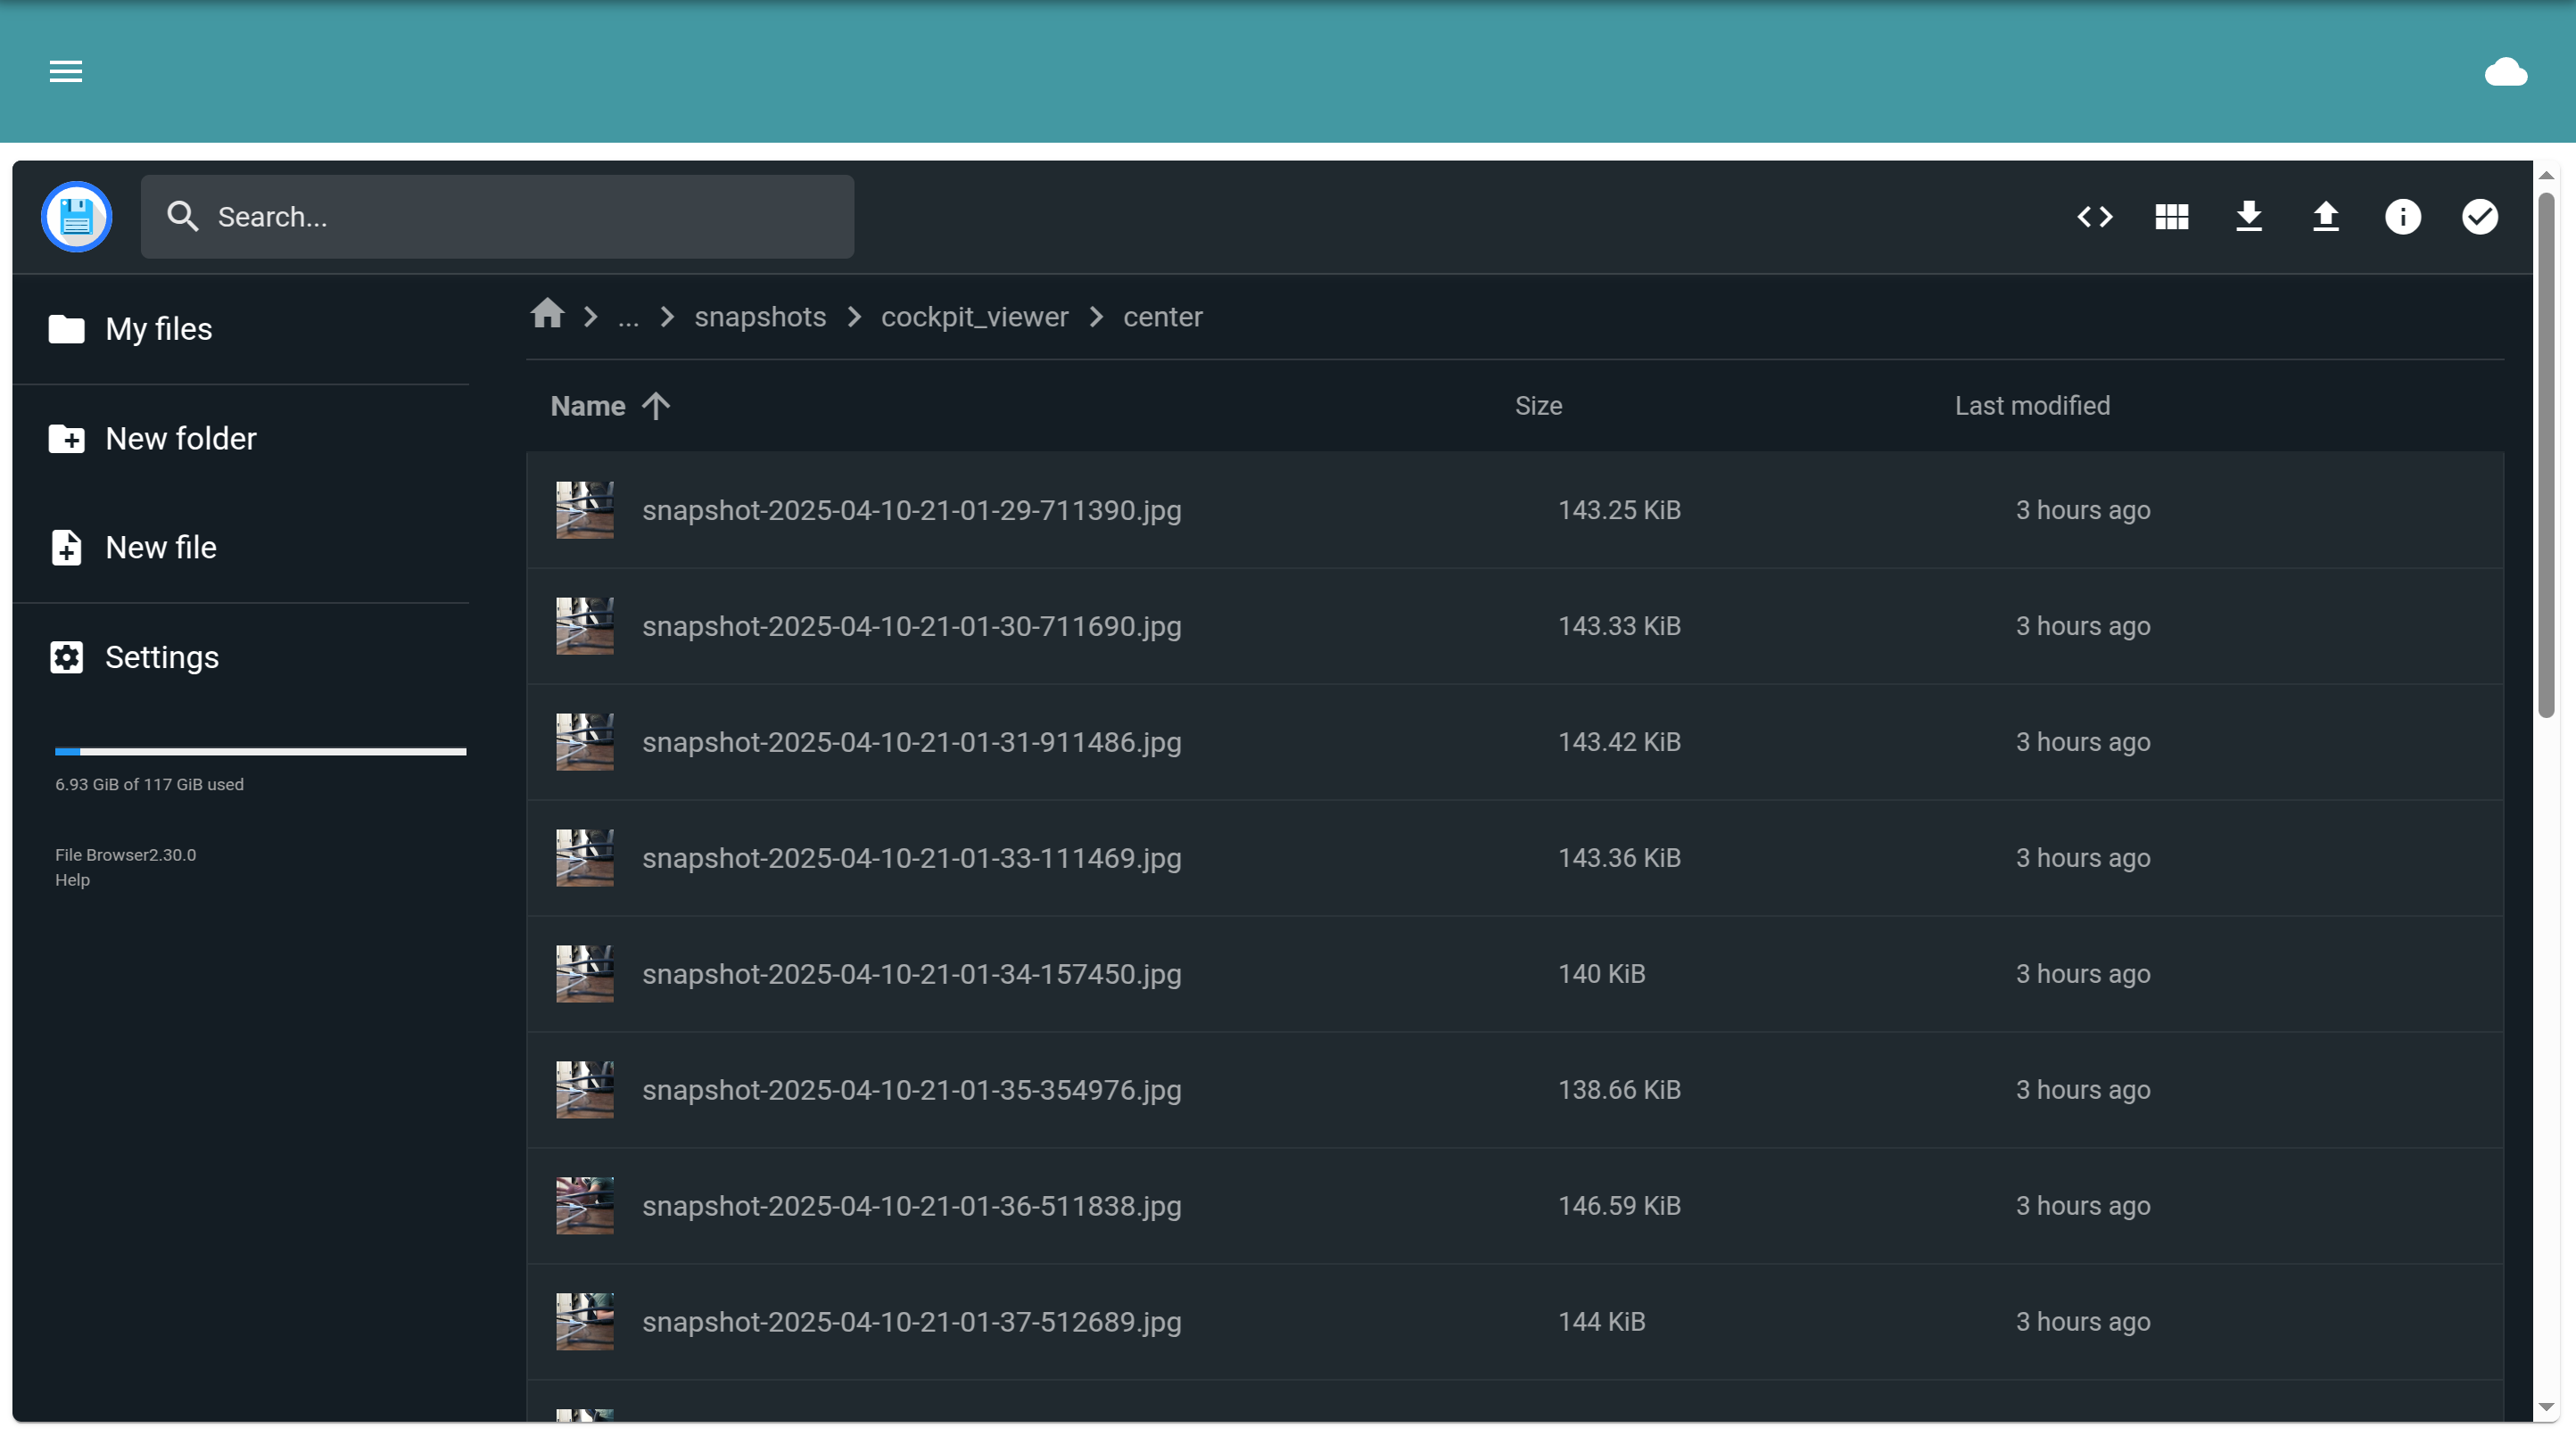
Task: Sort by Name column arrow
Action: tap(655, 406)
